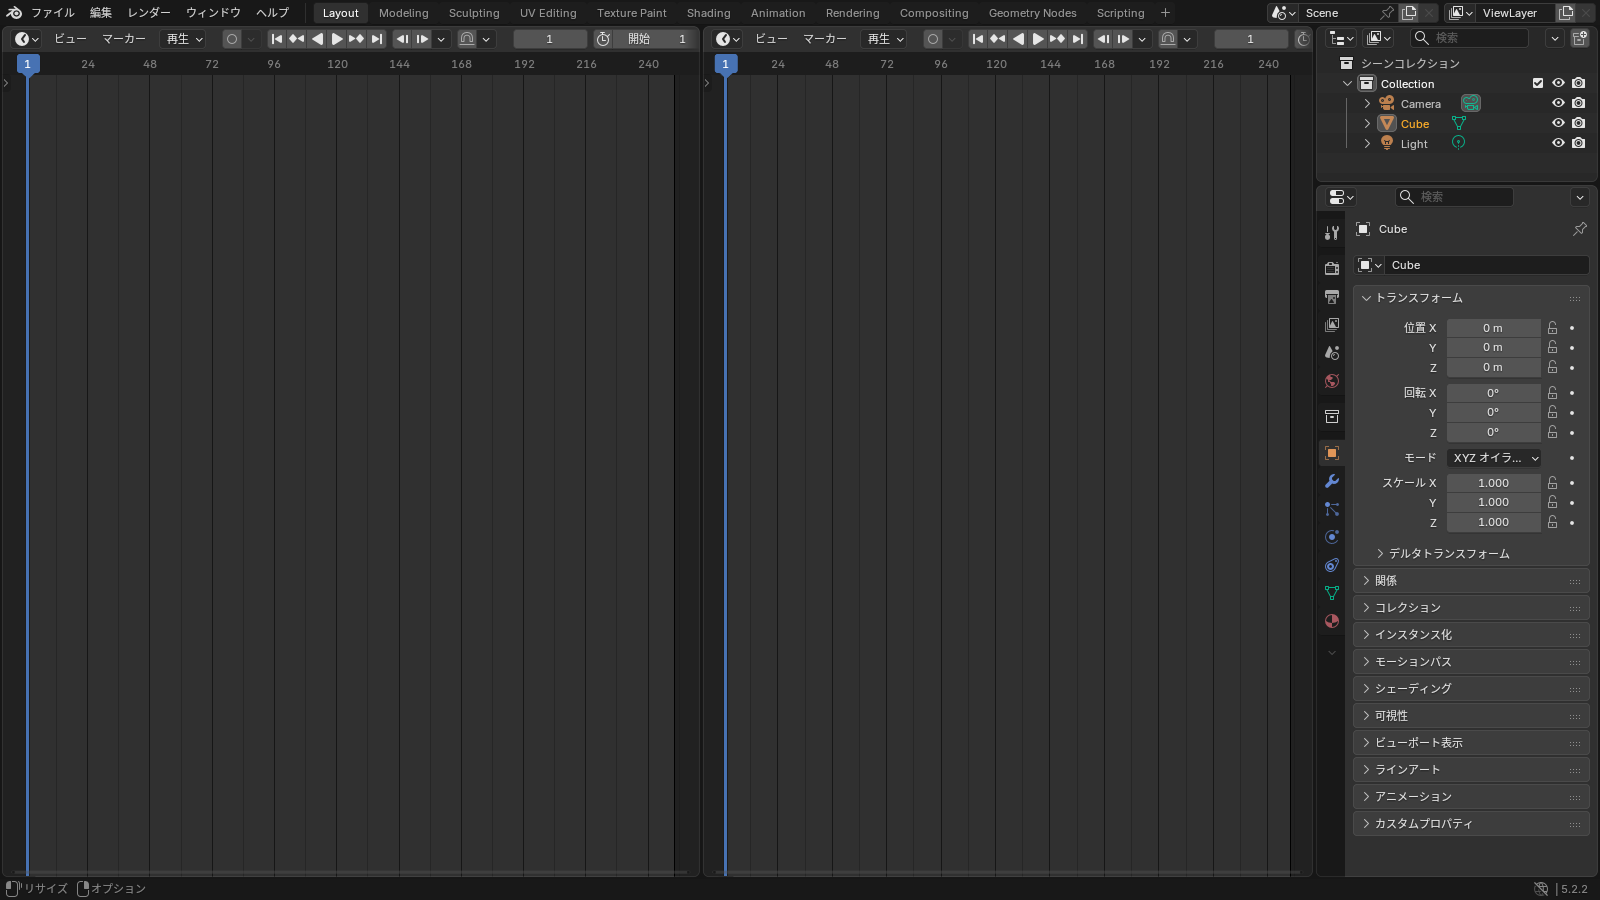Expand the Camera item in outliner
The height and width of the screenshot is (900, 1600).
click(1367, 103)
